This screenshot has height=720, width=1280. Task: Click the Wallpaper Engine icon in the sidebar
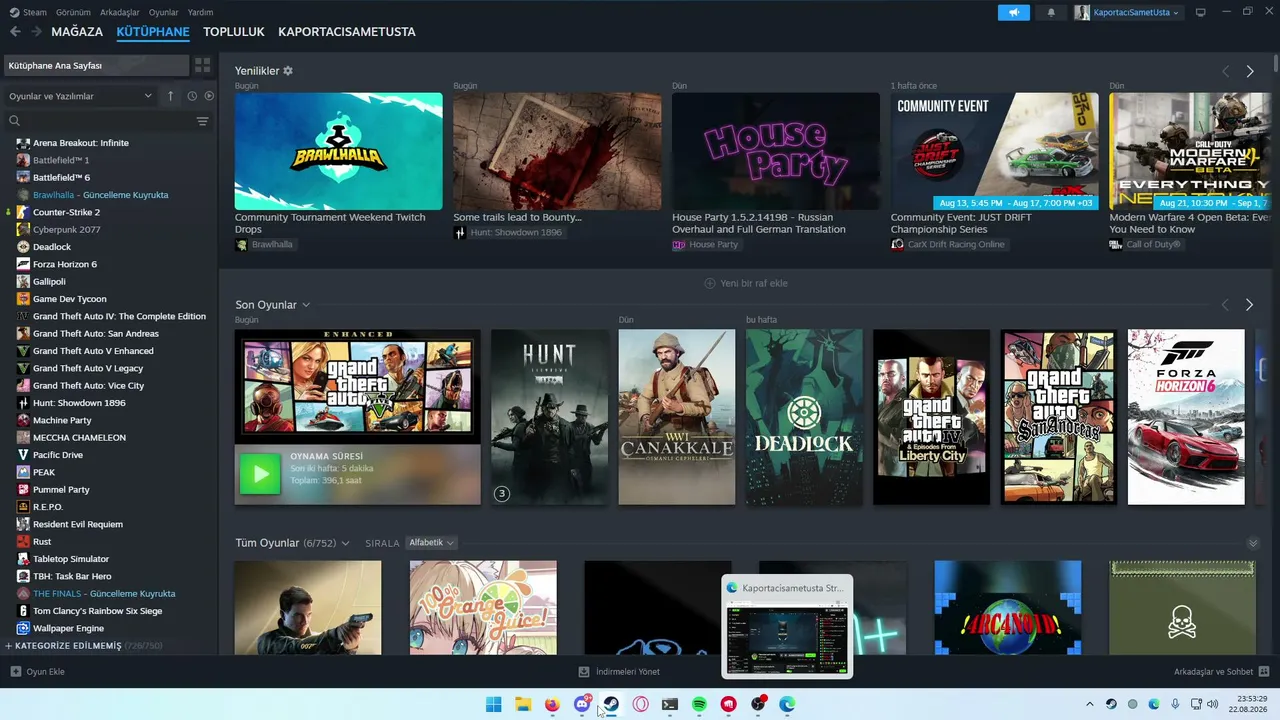(x=23, y=628)
